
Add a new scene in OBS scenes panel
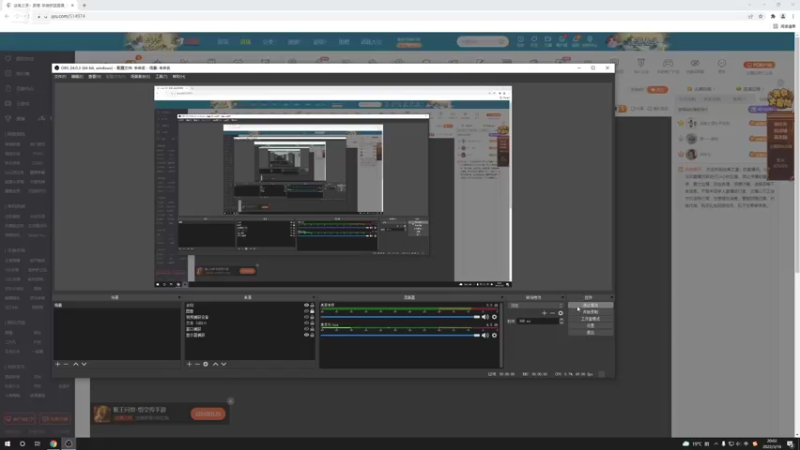pyautogui.click(x=58, y=364)
